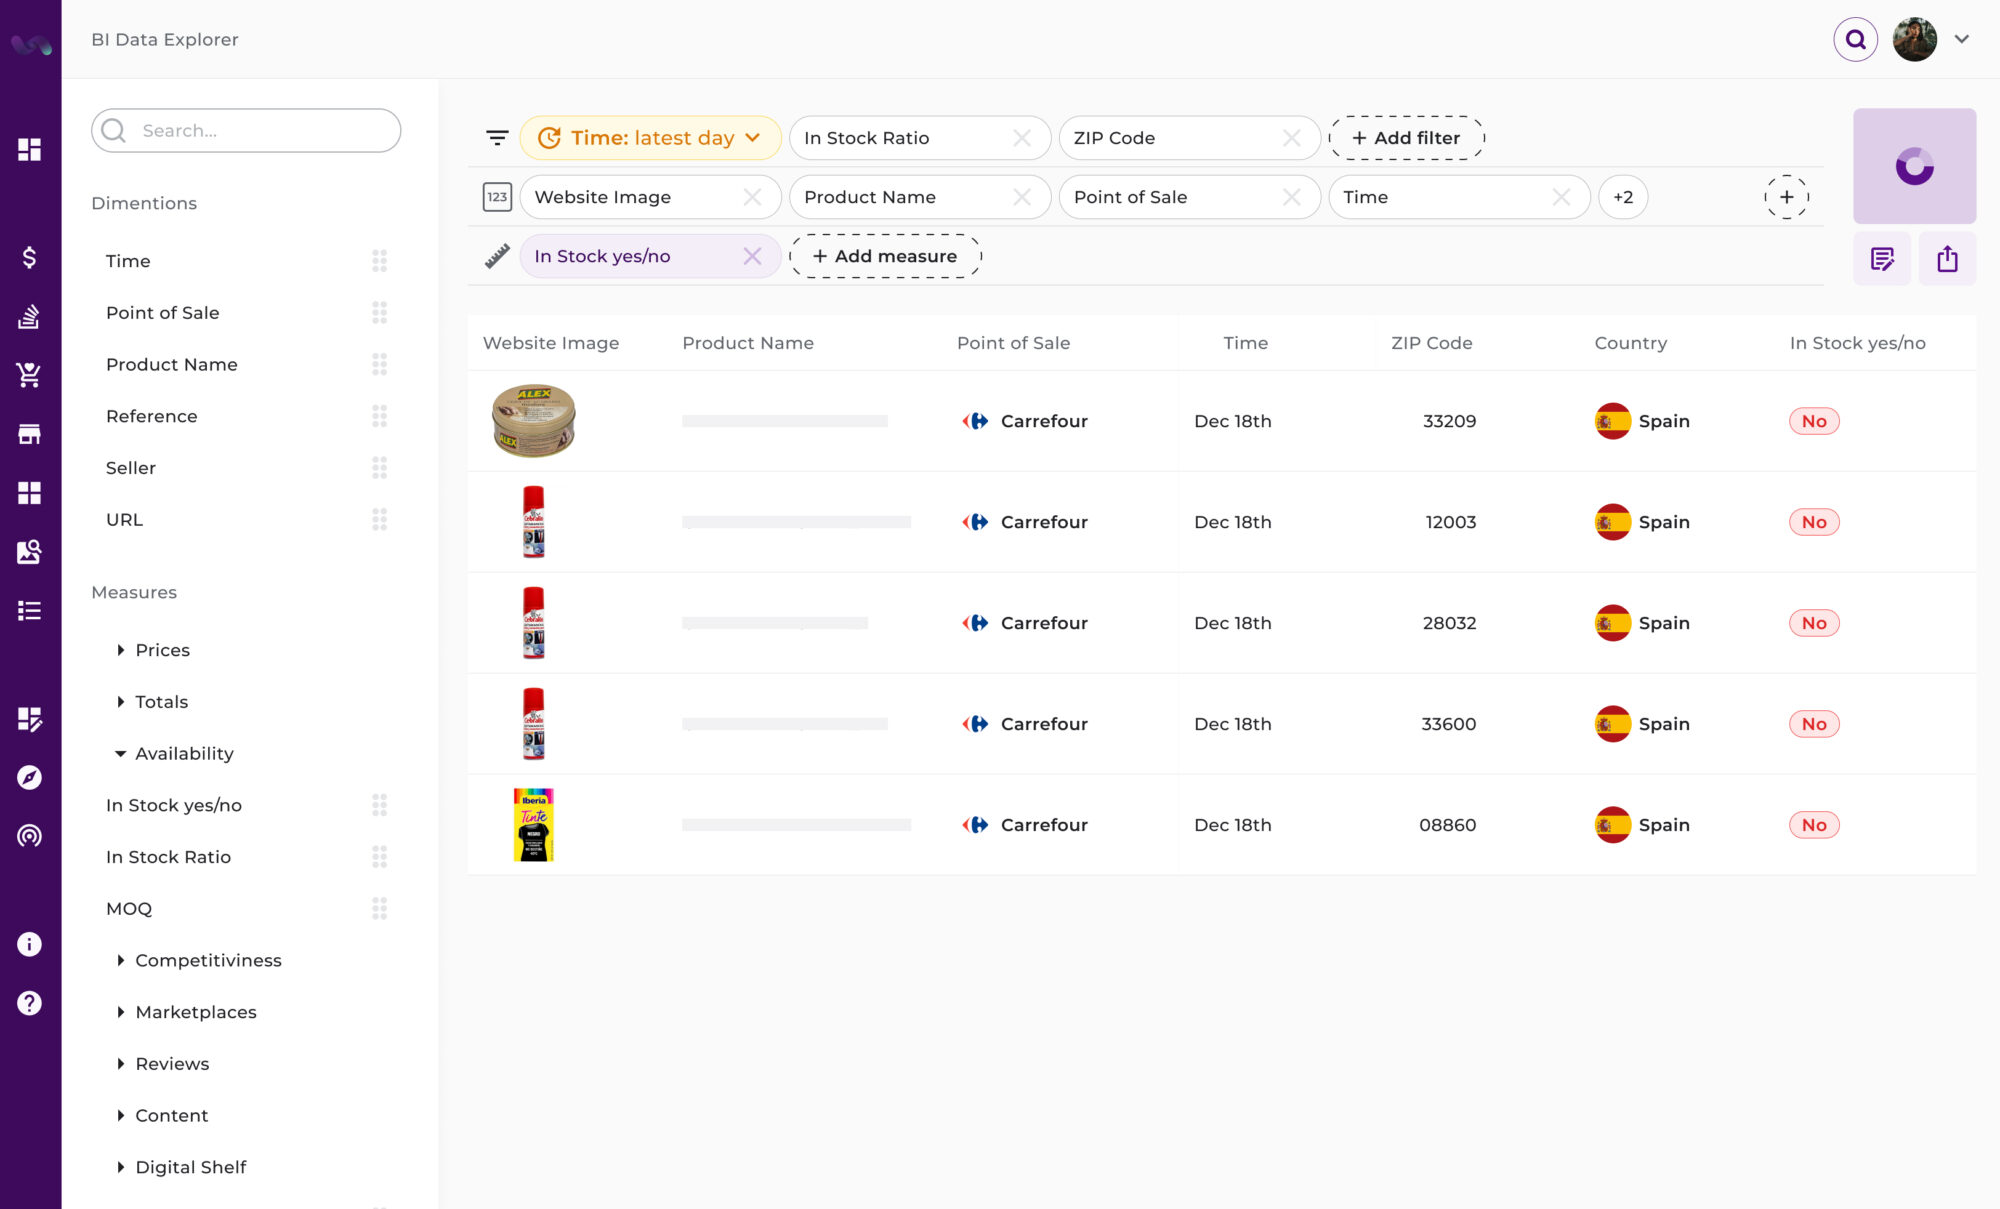Image resolution: width=2000 pixels, height=1209 pixels.
Task: Remove the In Stock Ratio filter
Action: [x=1023, y=137]
